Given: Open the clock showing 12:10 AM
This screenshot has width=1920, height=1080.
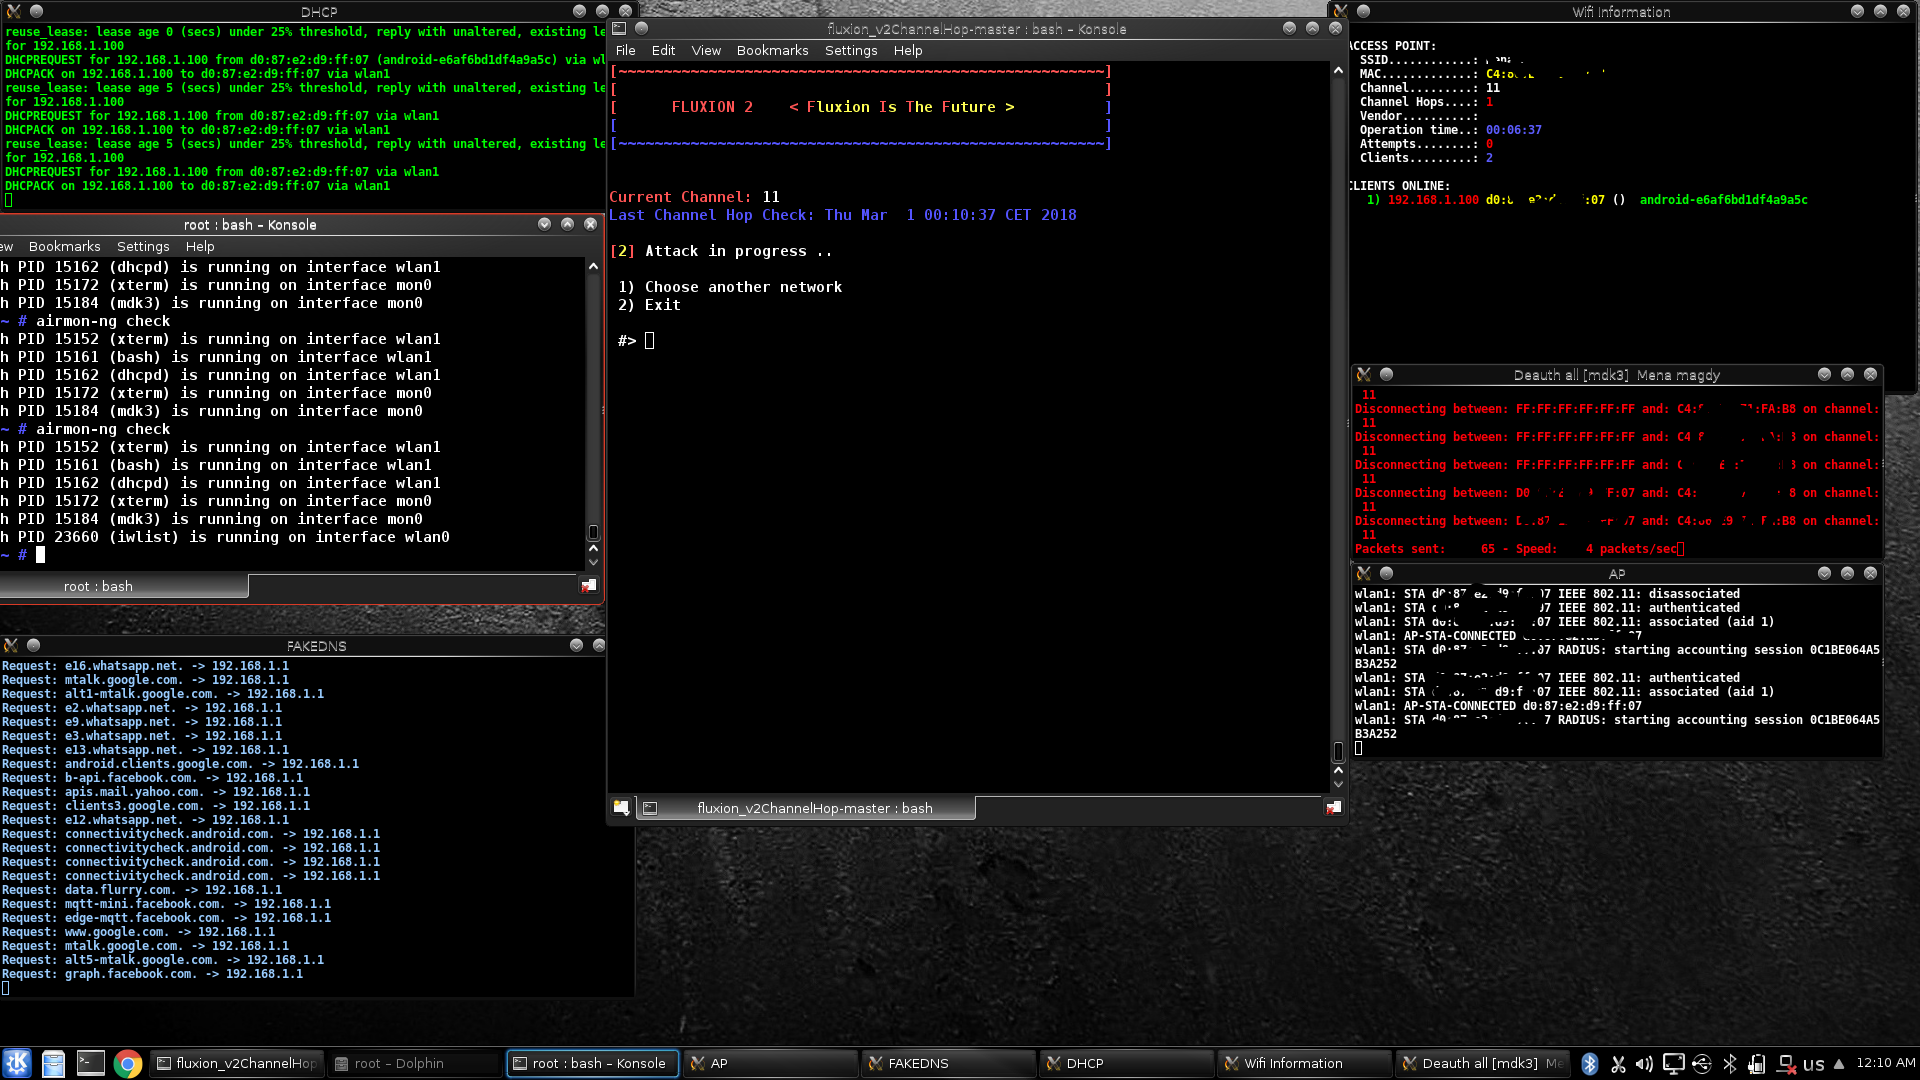Looking at the screenshot, I should [1885, 1063].
